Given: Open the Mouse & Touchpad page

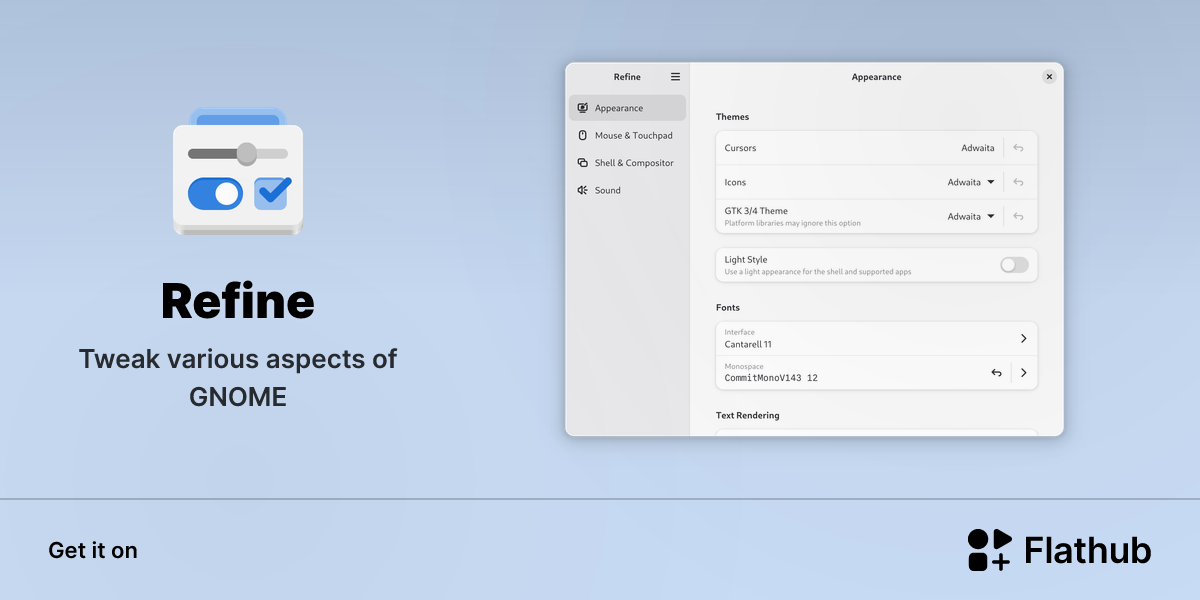Looking at the screenshot, I should (627, 135).
